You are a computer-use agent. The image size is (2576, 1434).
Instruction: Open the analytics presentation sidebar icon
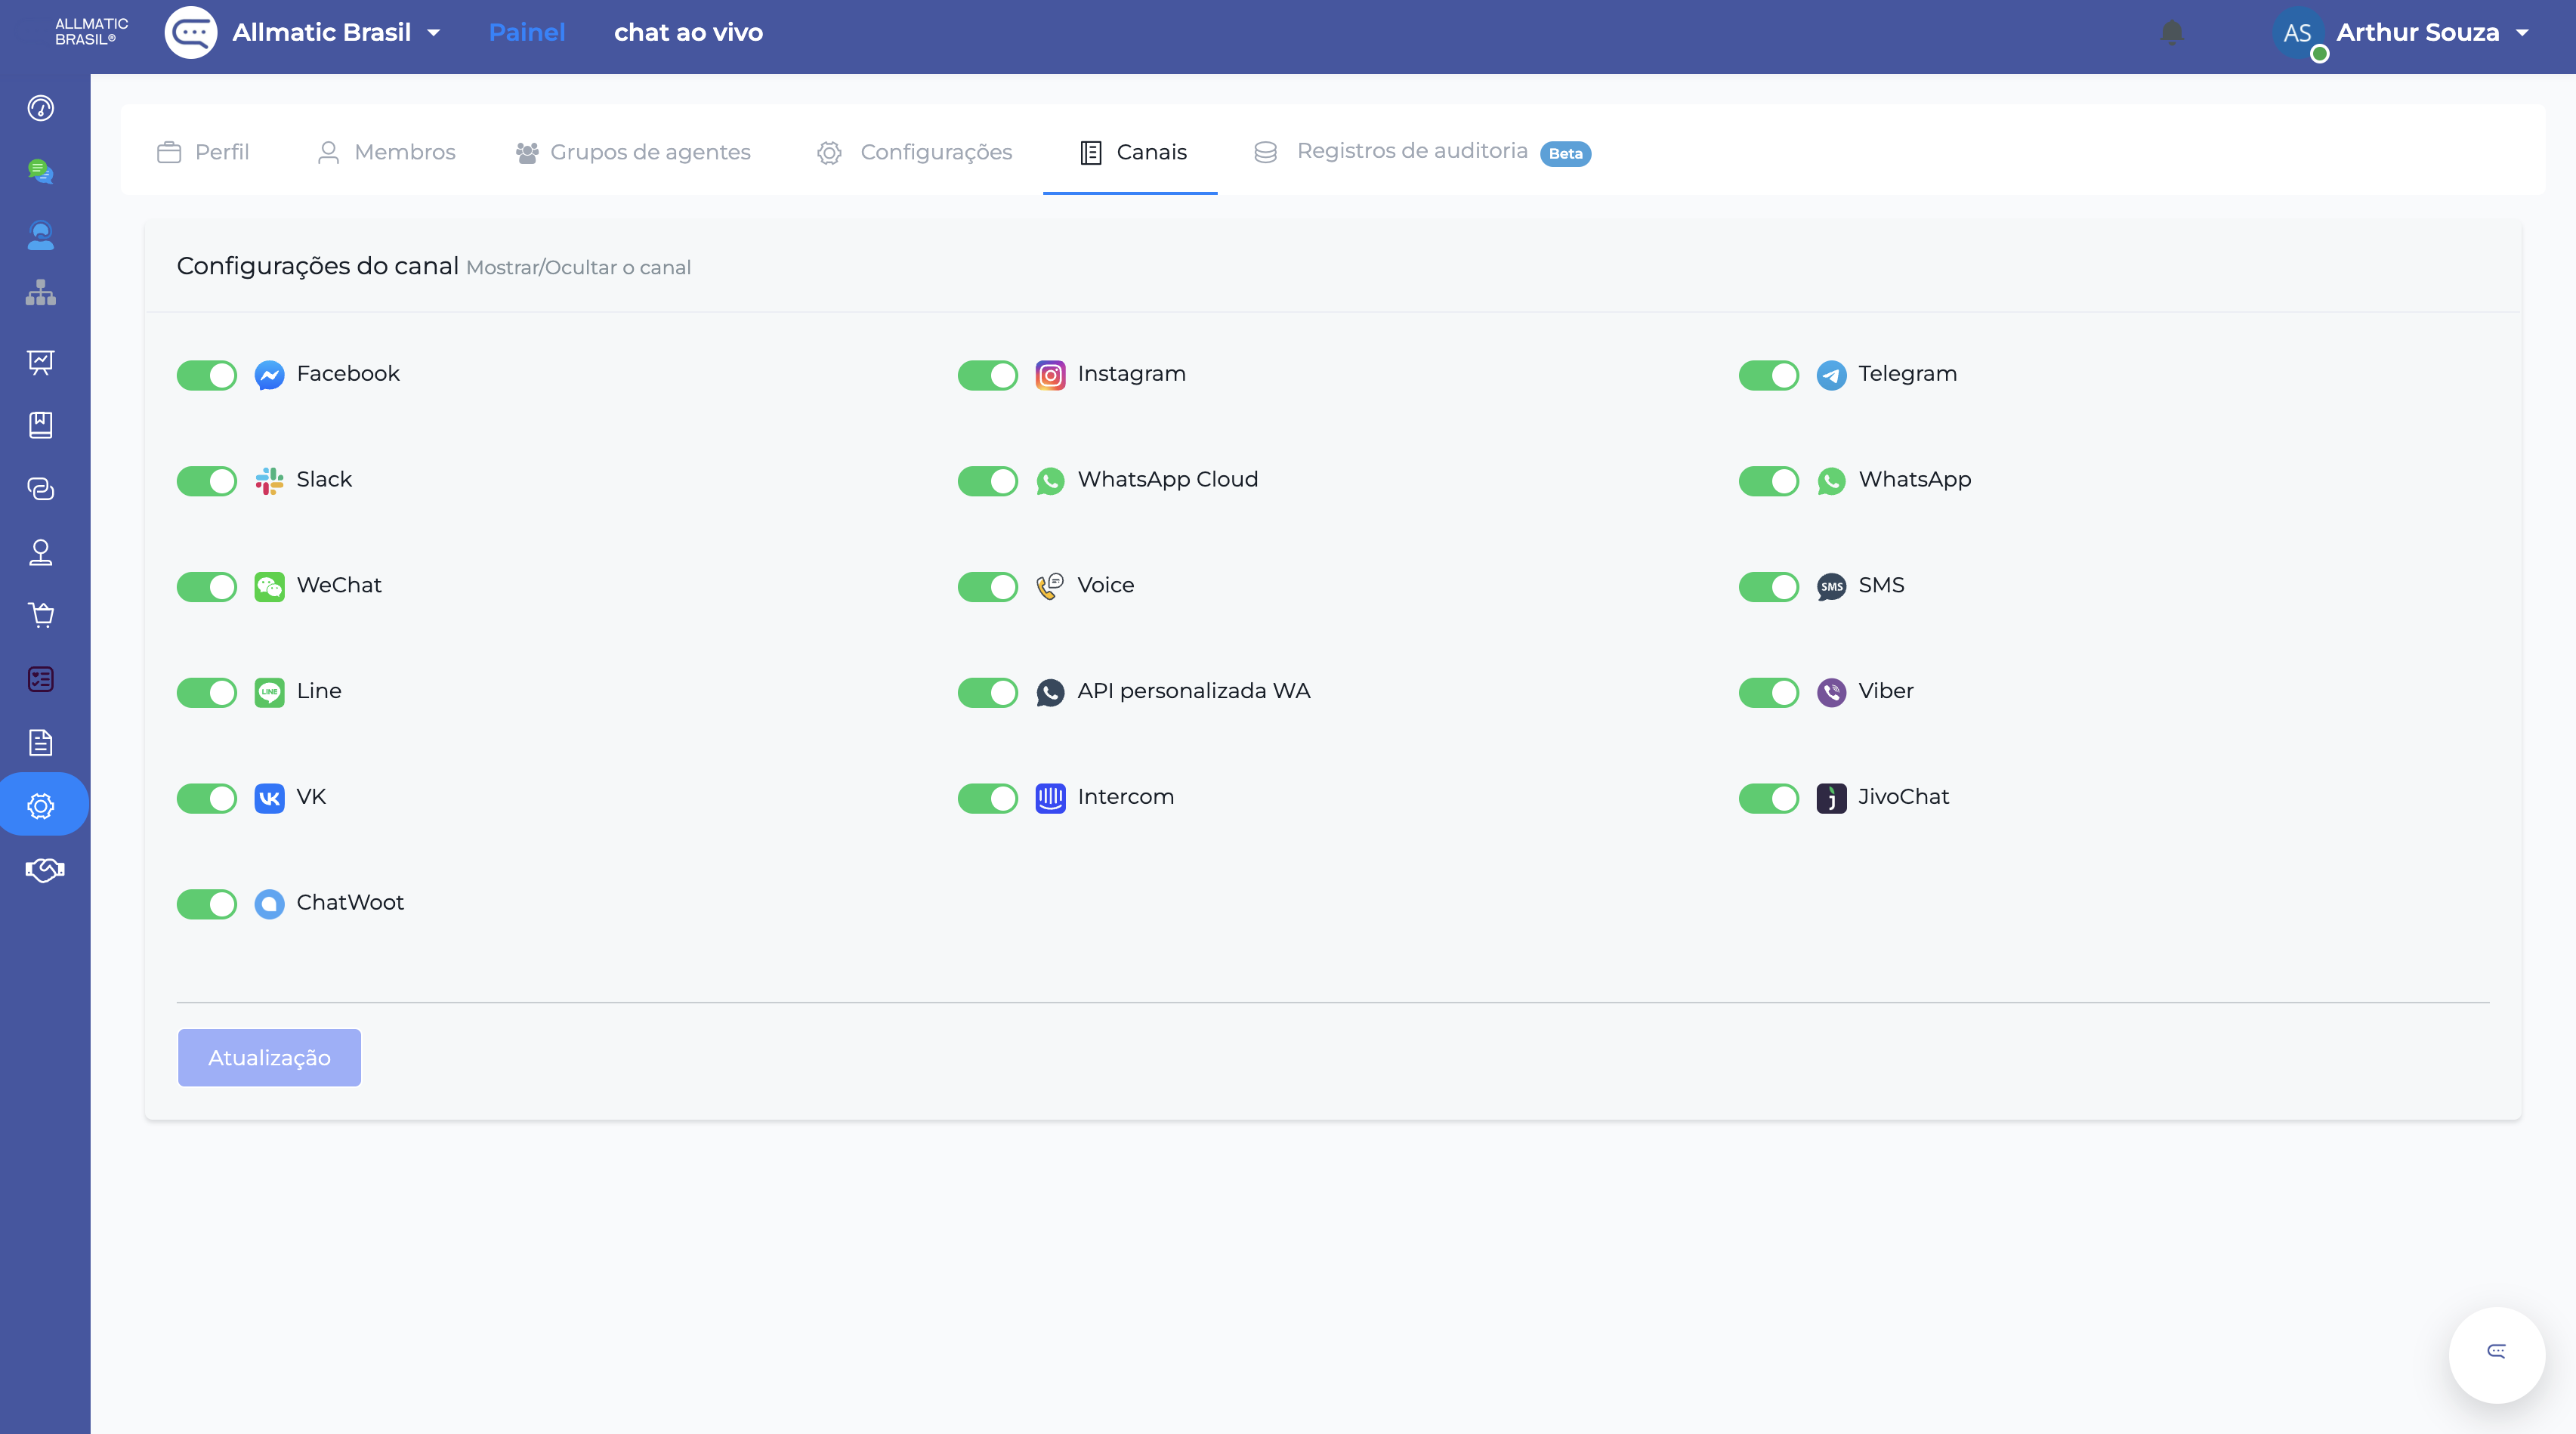point(40,362)
